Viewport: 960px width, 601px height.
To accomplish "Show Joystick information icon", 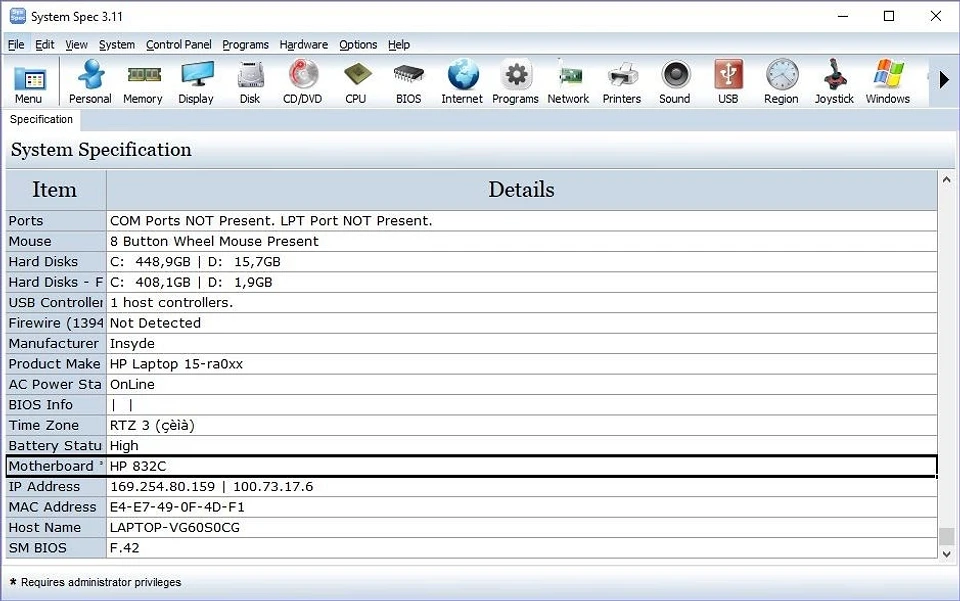I will pos(834,81).
